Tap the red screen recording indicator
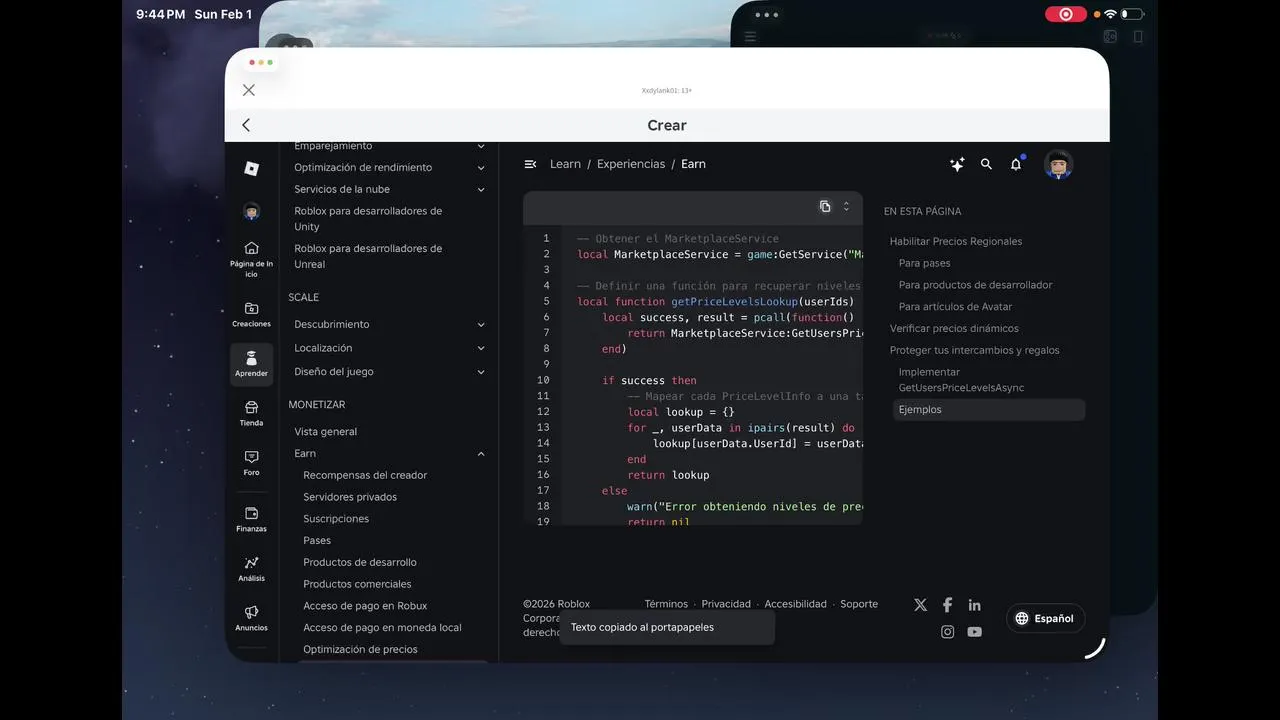 1066,14
